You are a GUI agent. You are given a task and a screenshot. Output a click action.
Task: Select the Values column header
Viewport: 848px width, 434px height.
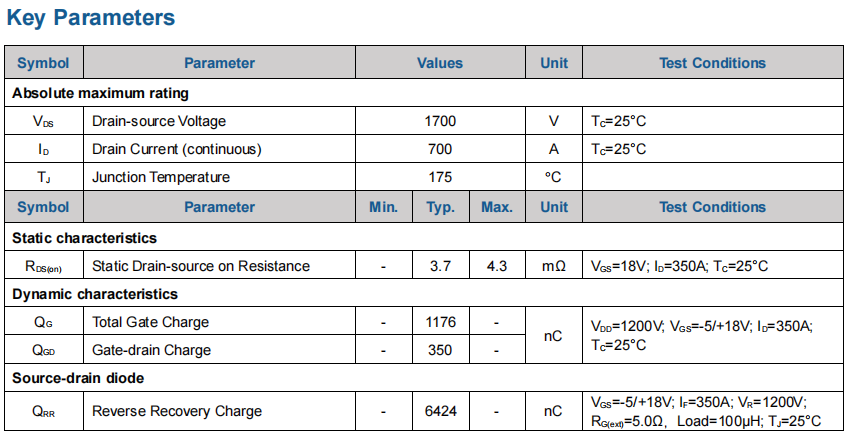440,63
